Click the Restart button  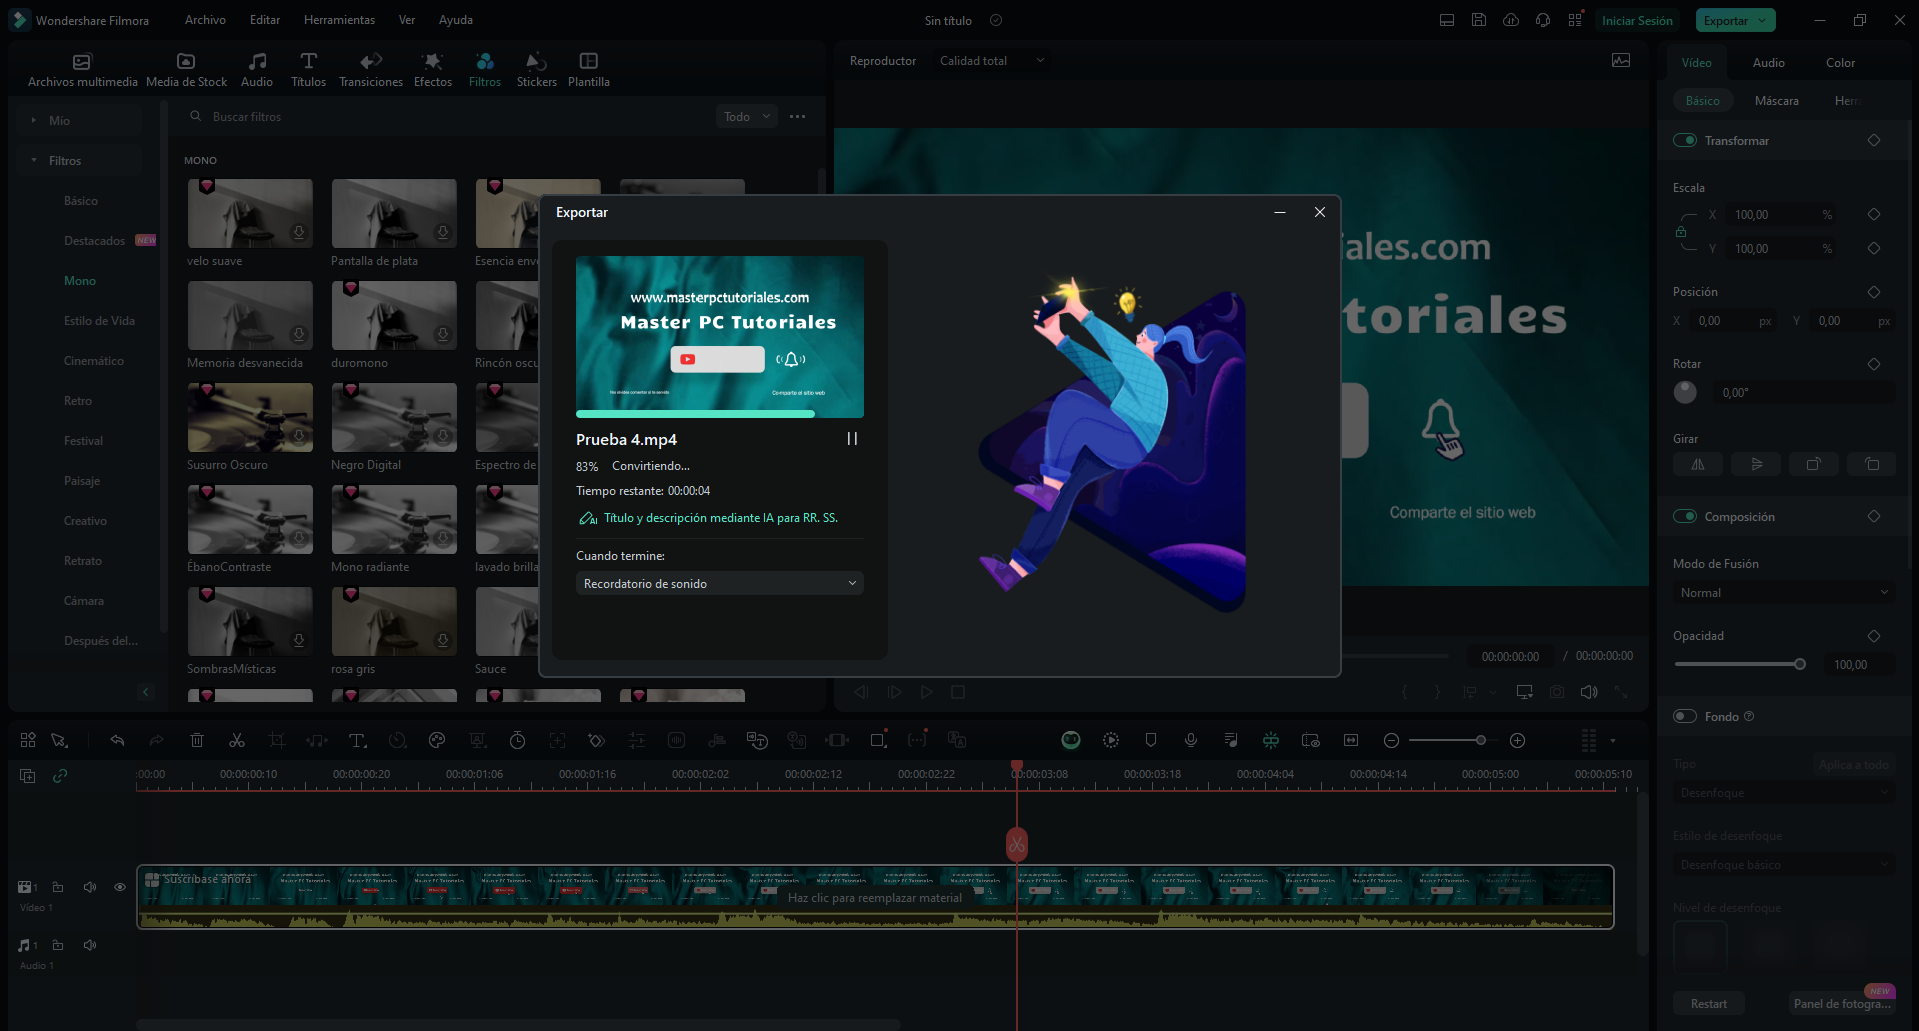(1708, 1003)
